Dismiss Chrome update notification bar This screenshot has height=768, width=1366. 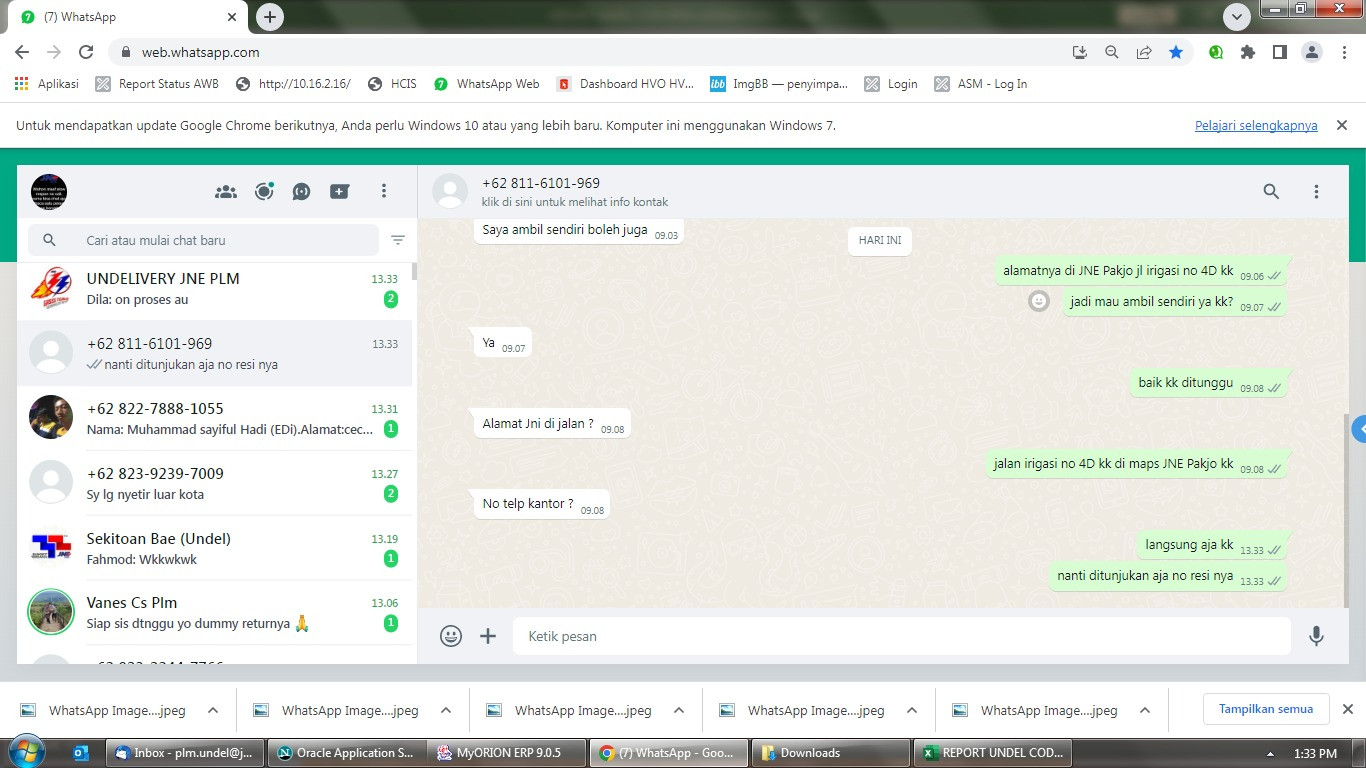1342,125
